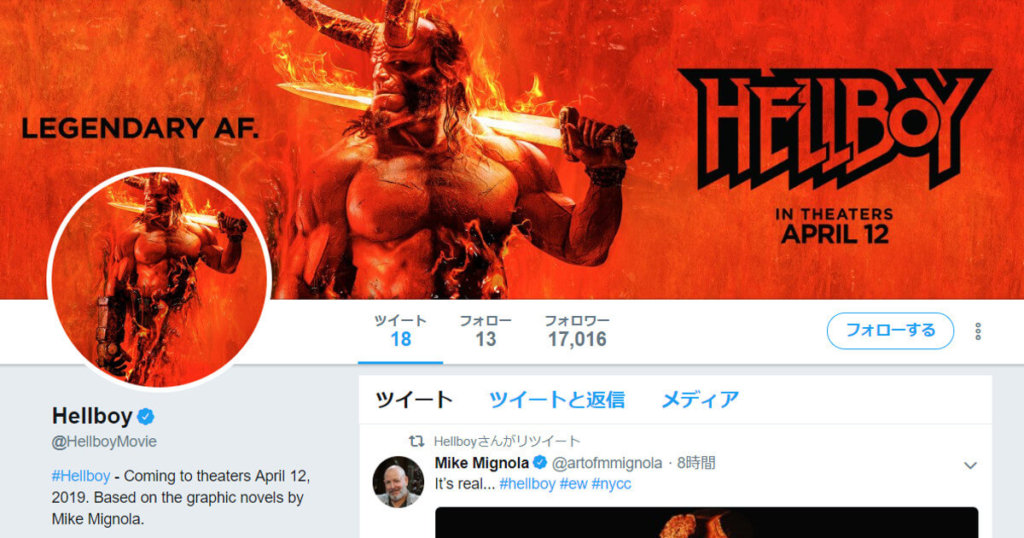Click Mike Mignola's verified badge

540,463
